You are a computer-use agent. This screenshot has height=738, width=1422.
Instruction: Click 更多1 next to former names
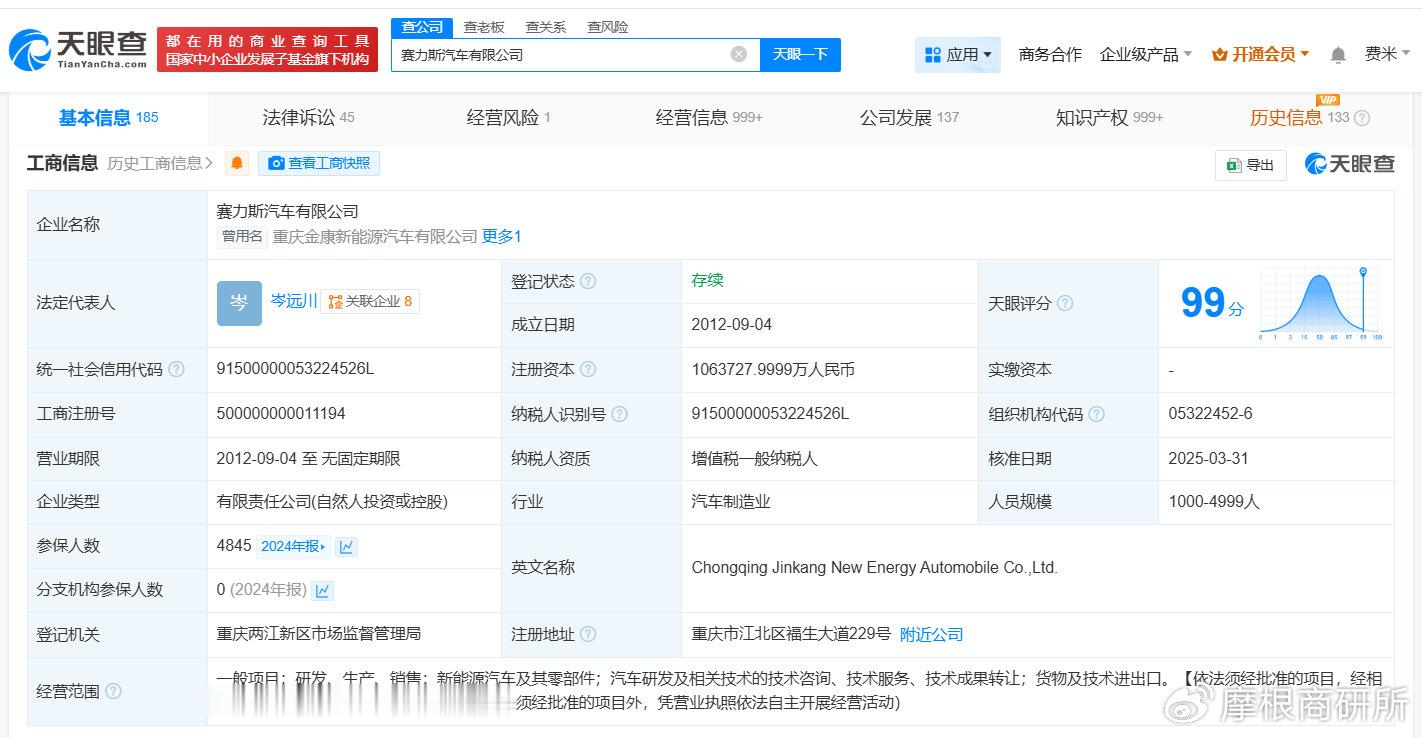pos(502,236)
